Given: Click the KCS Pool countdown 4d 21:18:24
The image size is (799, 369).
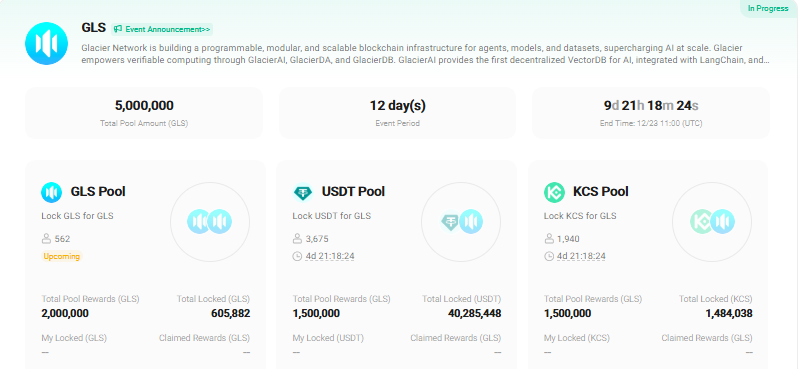Looking at the screenshot, I should (581, 256).
